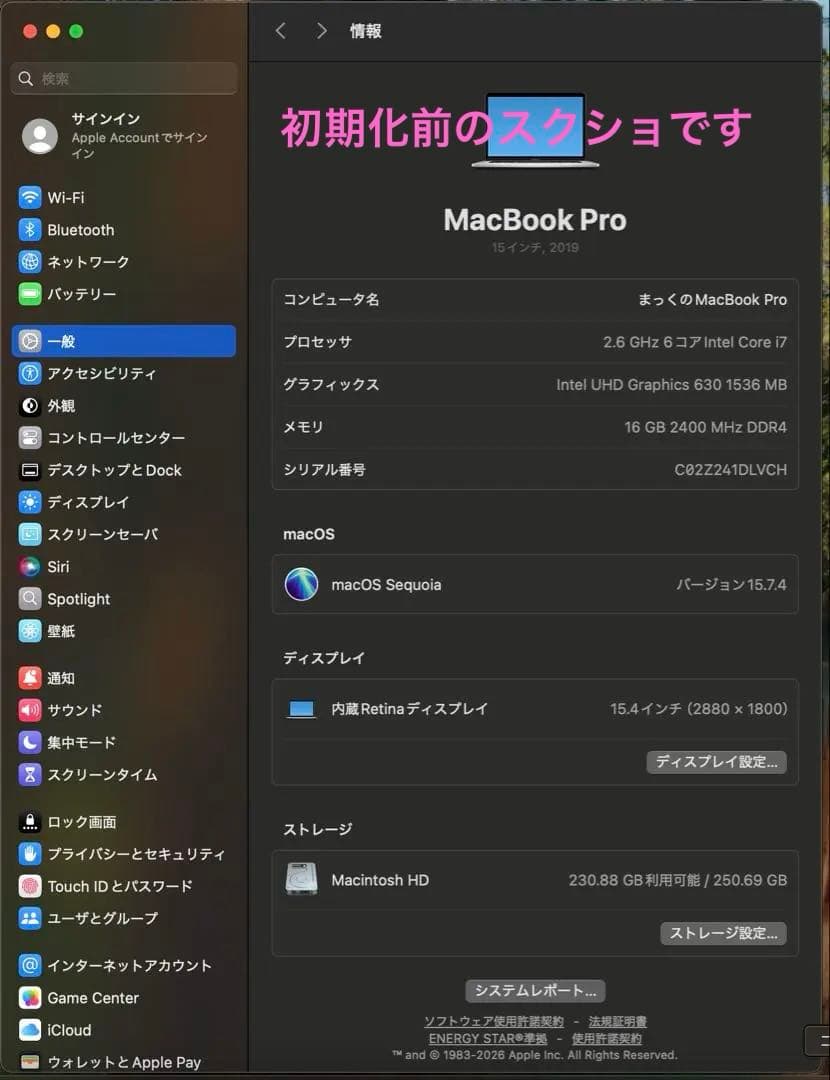This screenshot has width=830, height=1080.
Task: Open ウォレットとApple Pay icon
Action: click(30, 1061)
